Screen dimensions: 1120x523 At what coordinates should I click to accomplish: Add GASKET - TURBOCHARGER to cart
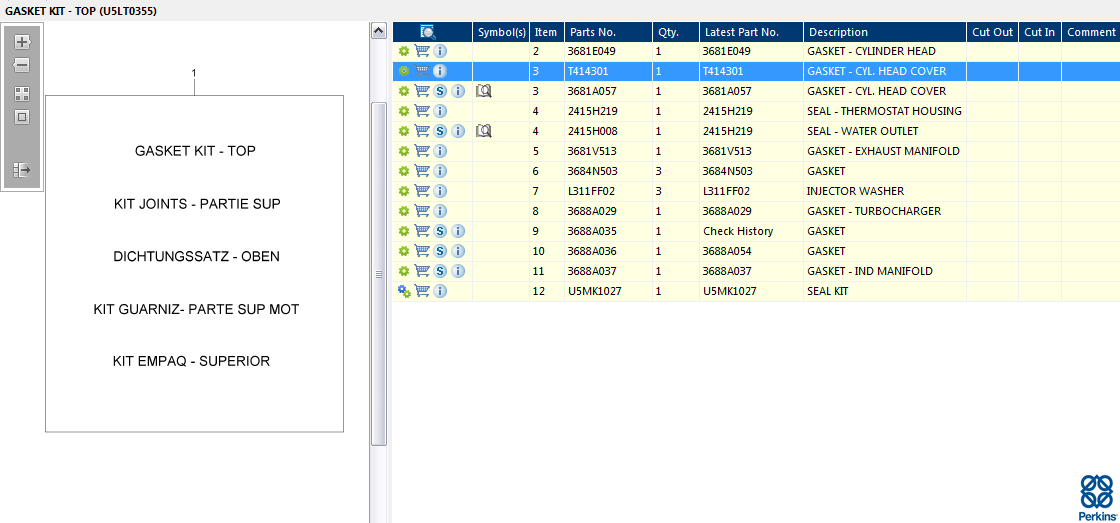[422, 211]
